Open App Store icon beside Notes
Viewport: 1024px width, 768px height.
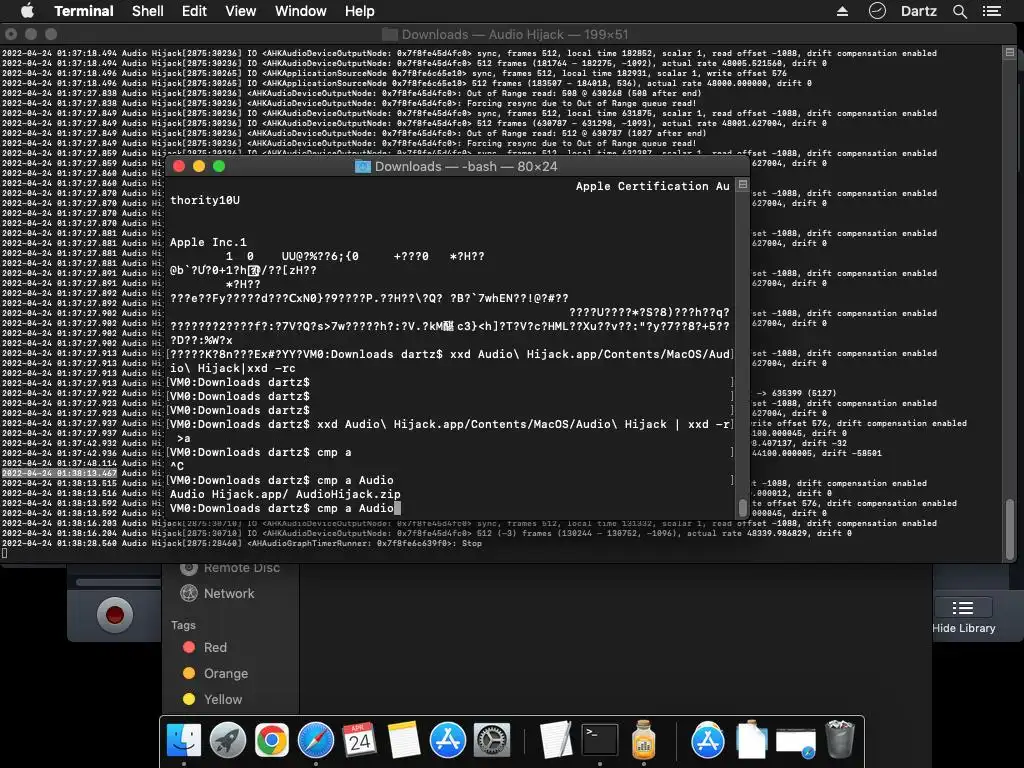[x=447, y=741]
